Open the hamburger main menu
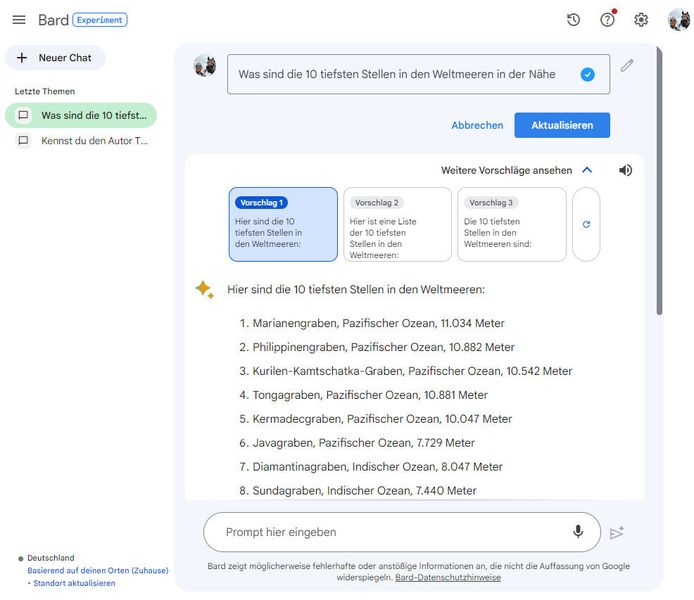 19,20
